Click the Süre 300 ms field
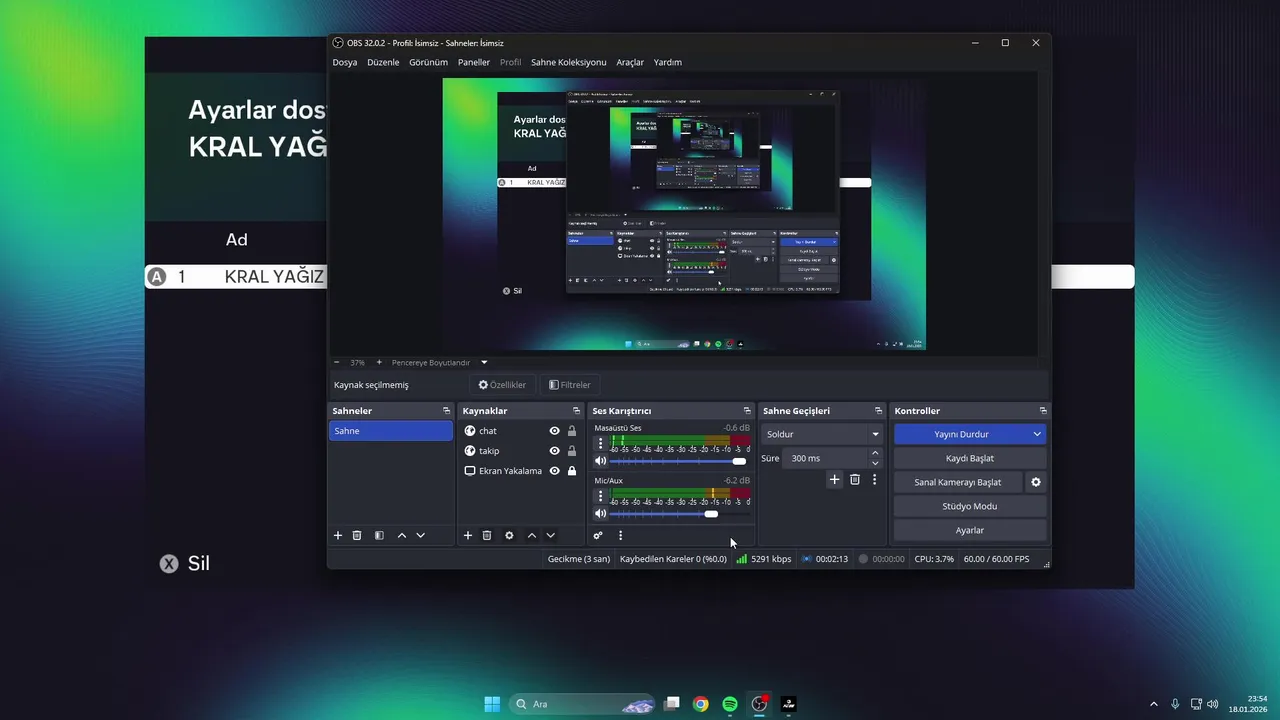The image size is (1280, 720). pos(826,458)
